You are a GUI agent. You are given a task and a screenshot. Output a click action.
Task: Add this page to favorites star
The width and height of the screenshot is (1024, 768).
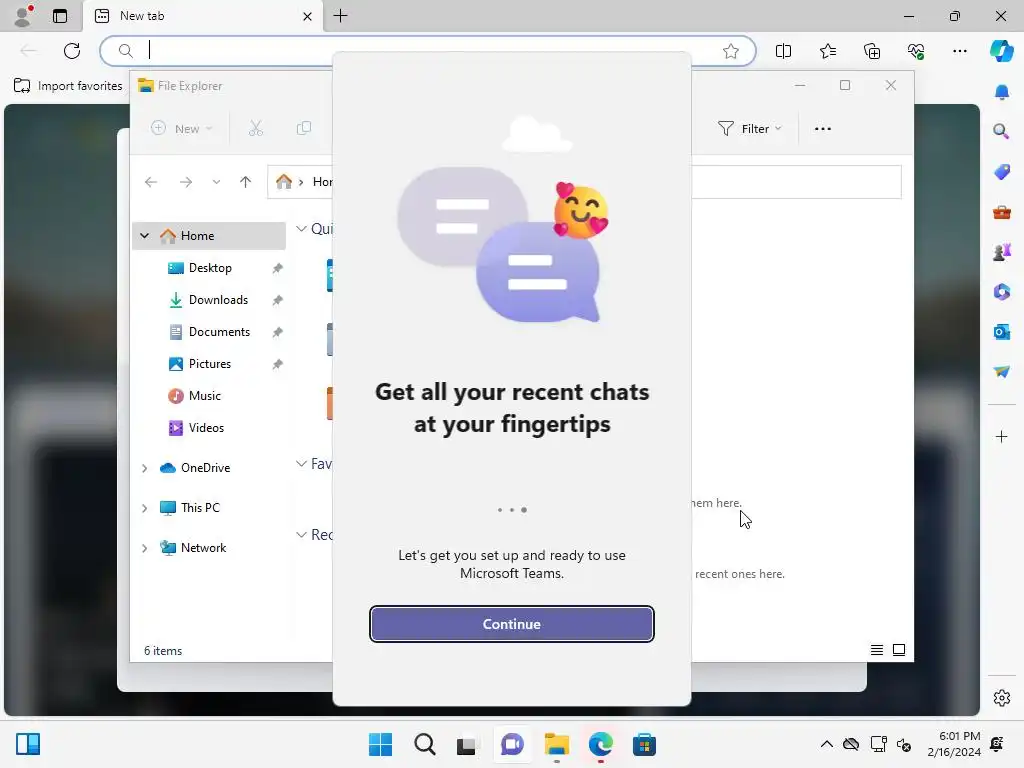[x=731, y=51]
